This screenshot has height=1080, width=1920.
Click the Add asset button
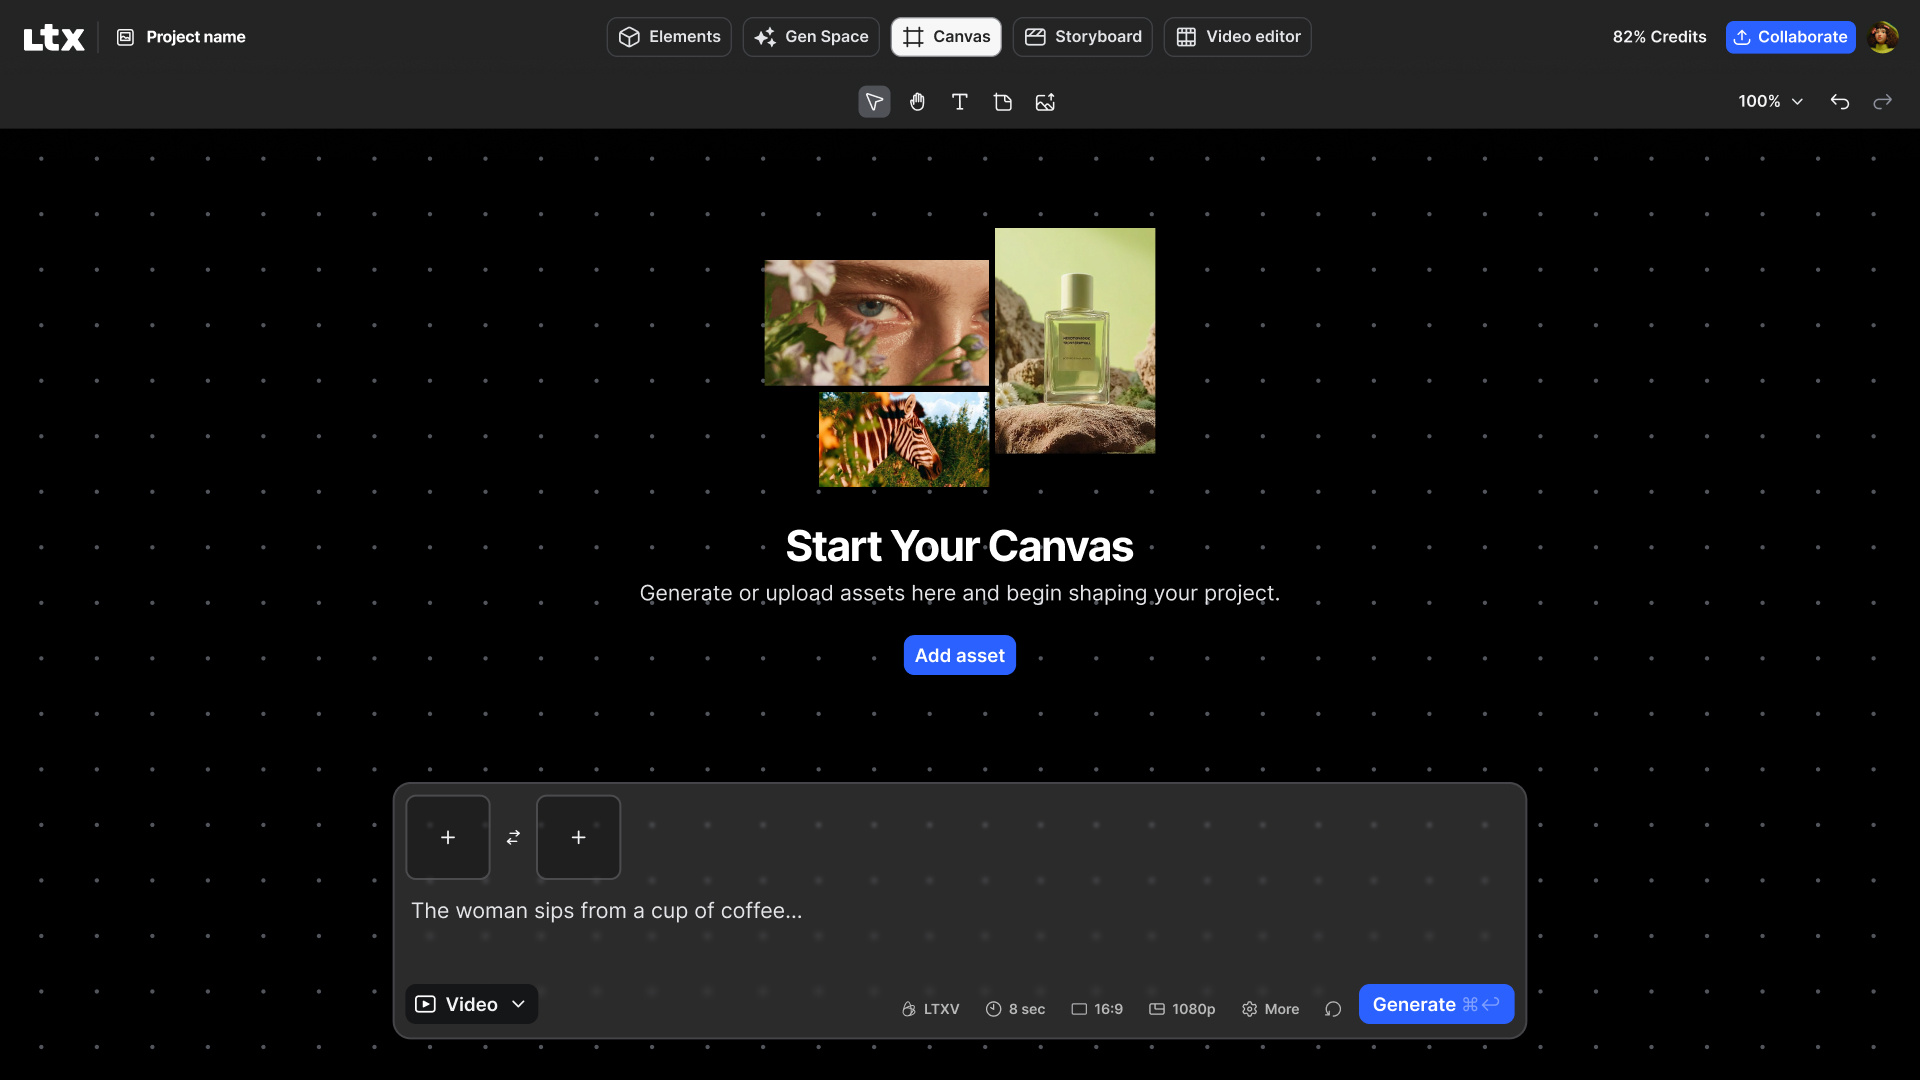coord(960,655)
